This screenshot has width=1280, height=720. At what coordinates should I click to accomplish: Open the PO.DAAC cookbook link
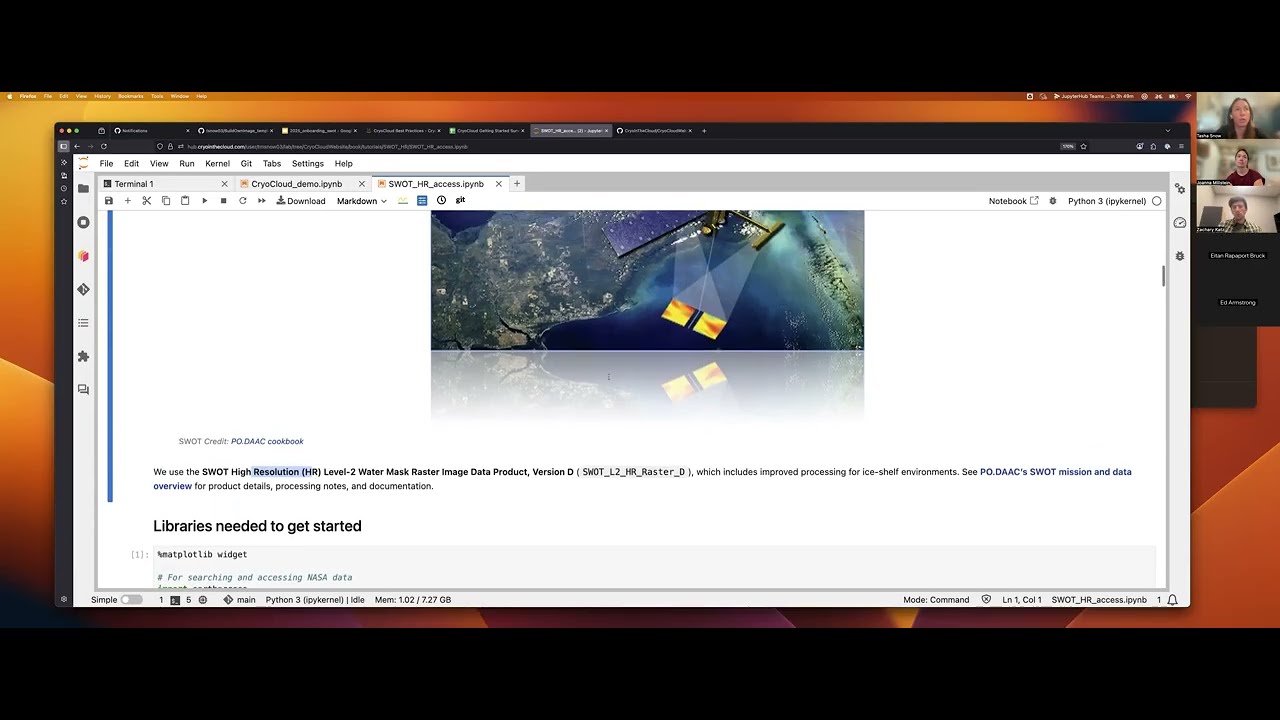coord(267,441)
